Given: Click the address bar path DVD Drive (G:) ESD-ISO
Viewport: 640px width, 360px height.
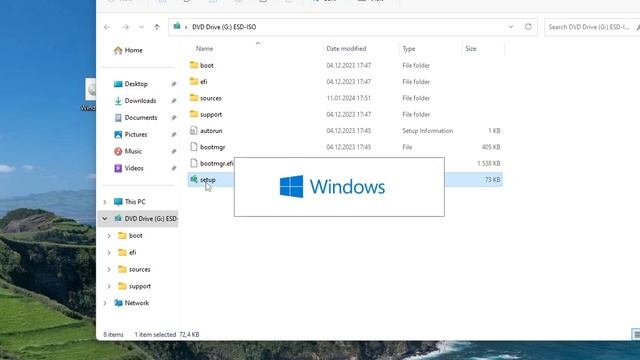Looking at the screenshot, I should [x=224, y=27].
